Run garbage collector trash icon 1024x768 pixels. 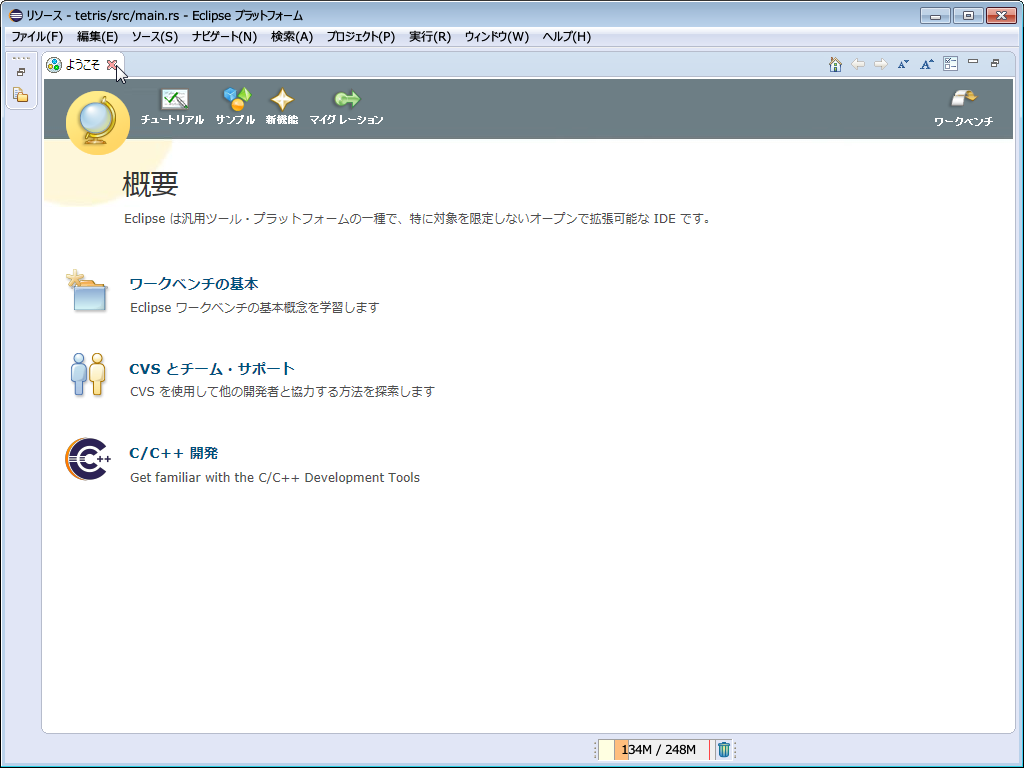(724, 749)
